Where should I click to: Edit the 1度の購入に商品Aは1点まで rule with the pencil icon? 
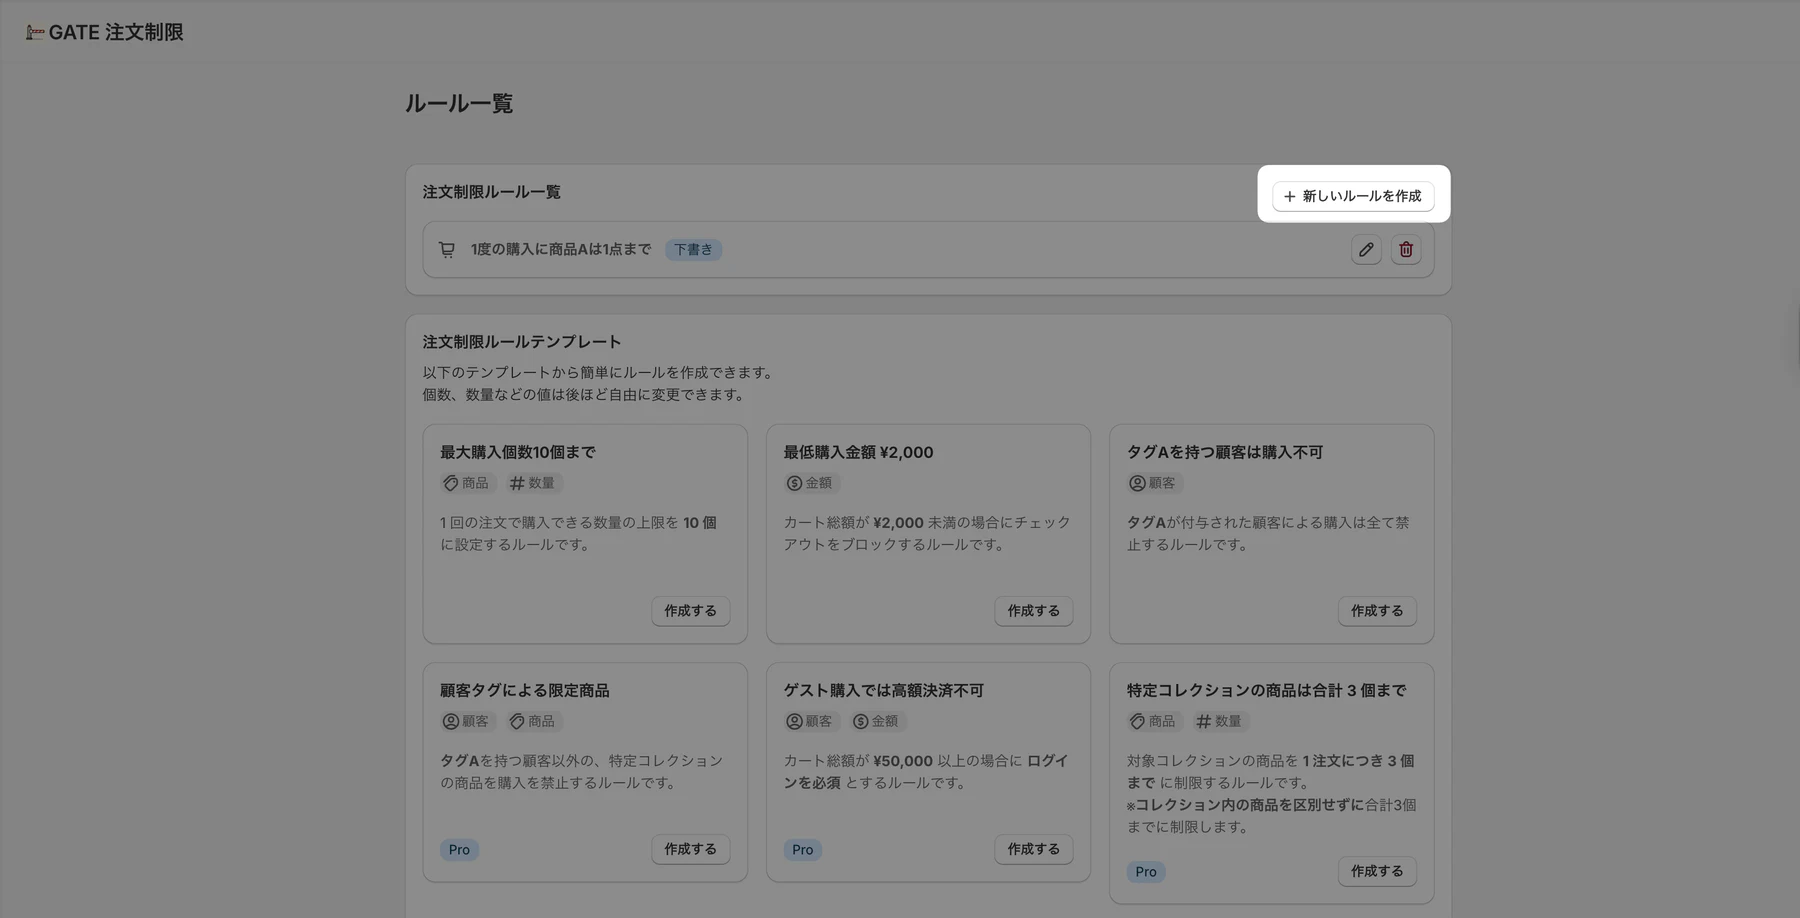[x=1366, y=249]
